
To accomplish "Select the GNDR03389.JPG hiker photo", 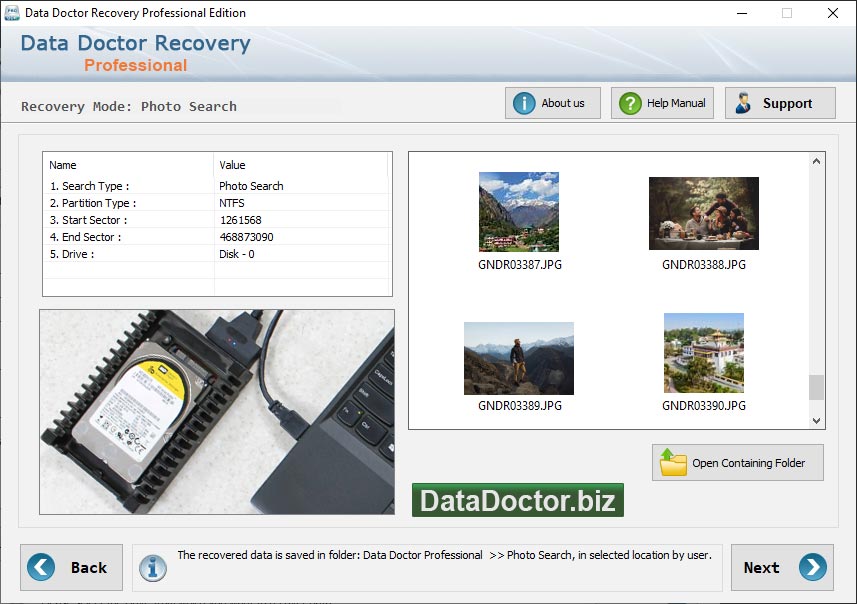I will (x=518, y=358).
